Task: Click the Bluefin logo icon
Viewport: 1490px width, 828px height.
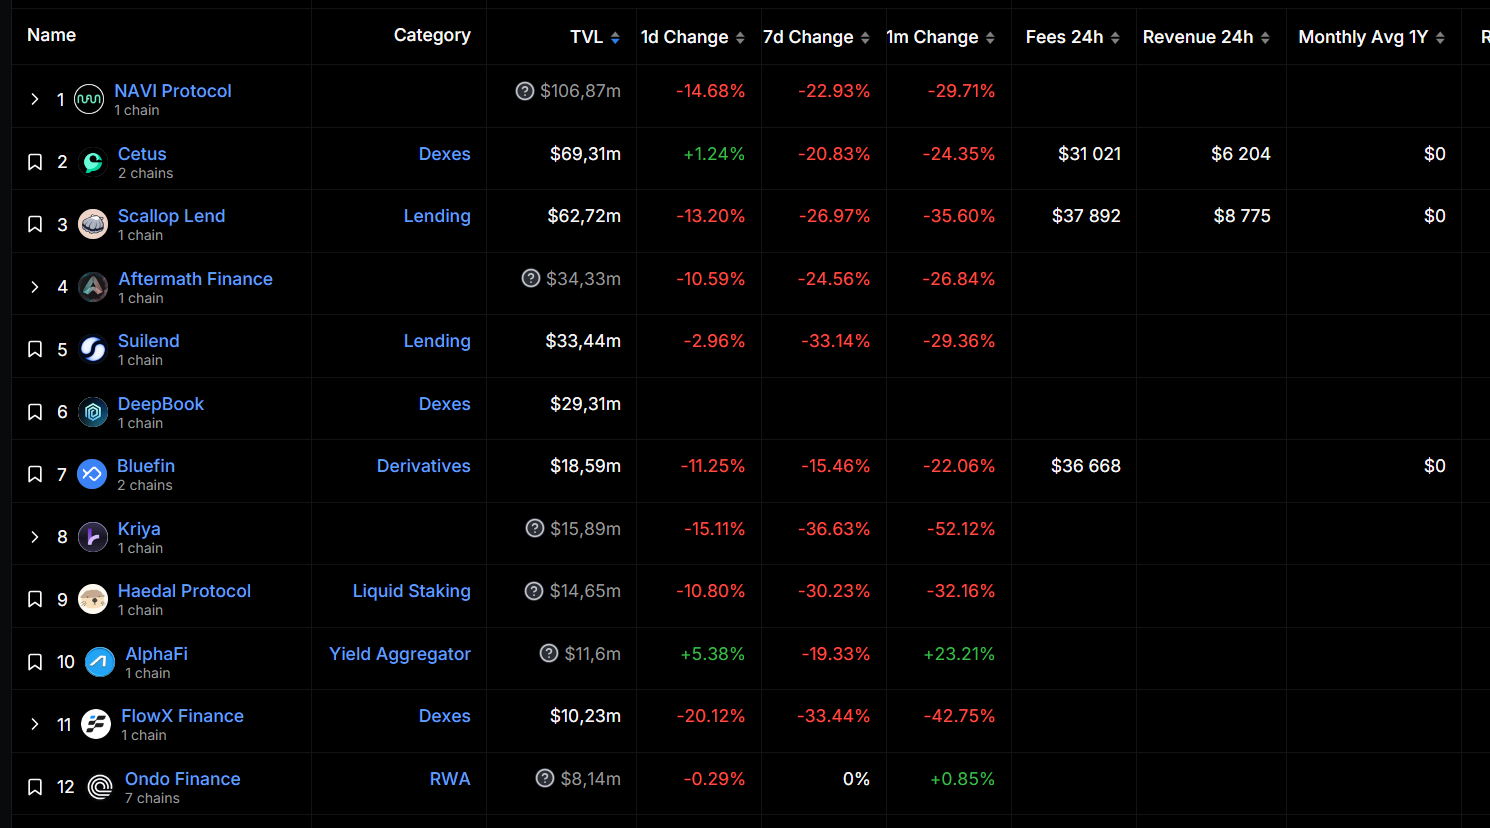Action: click(x=92, y=474)
